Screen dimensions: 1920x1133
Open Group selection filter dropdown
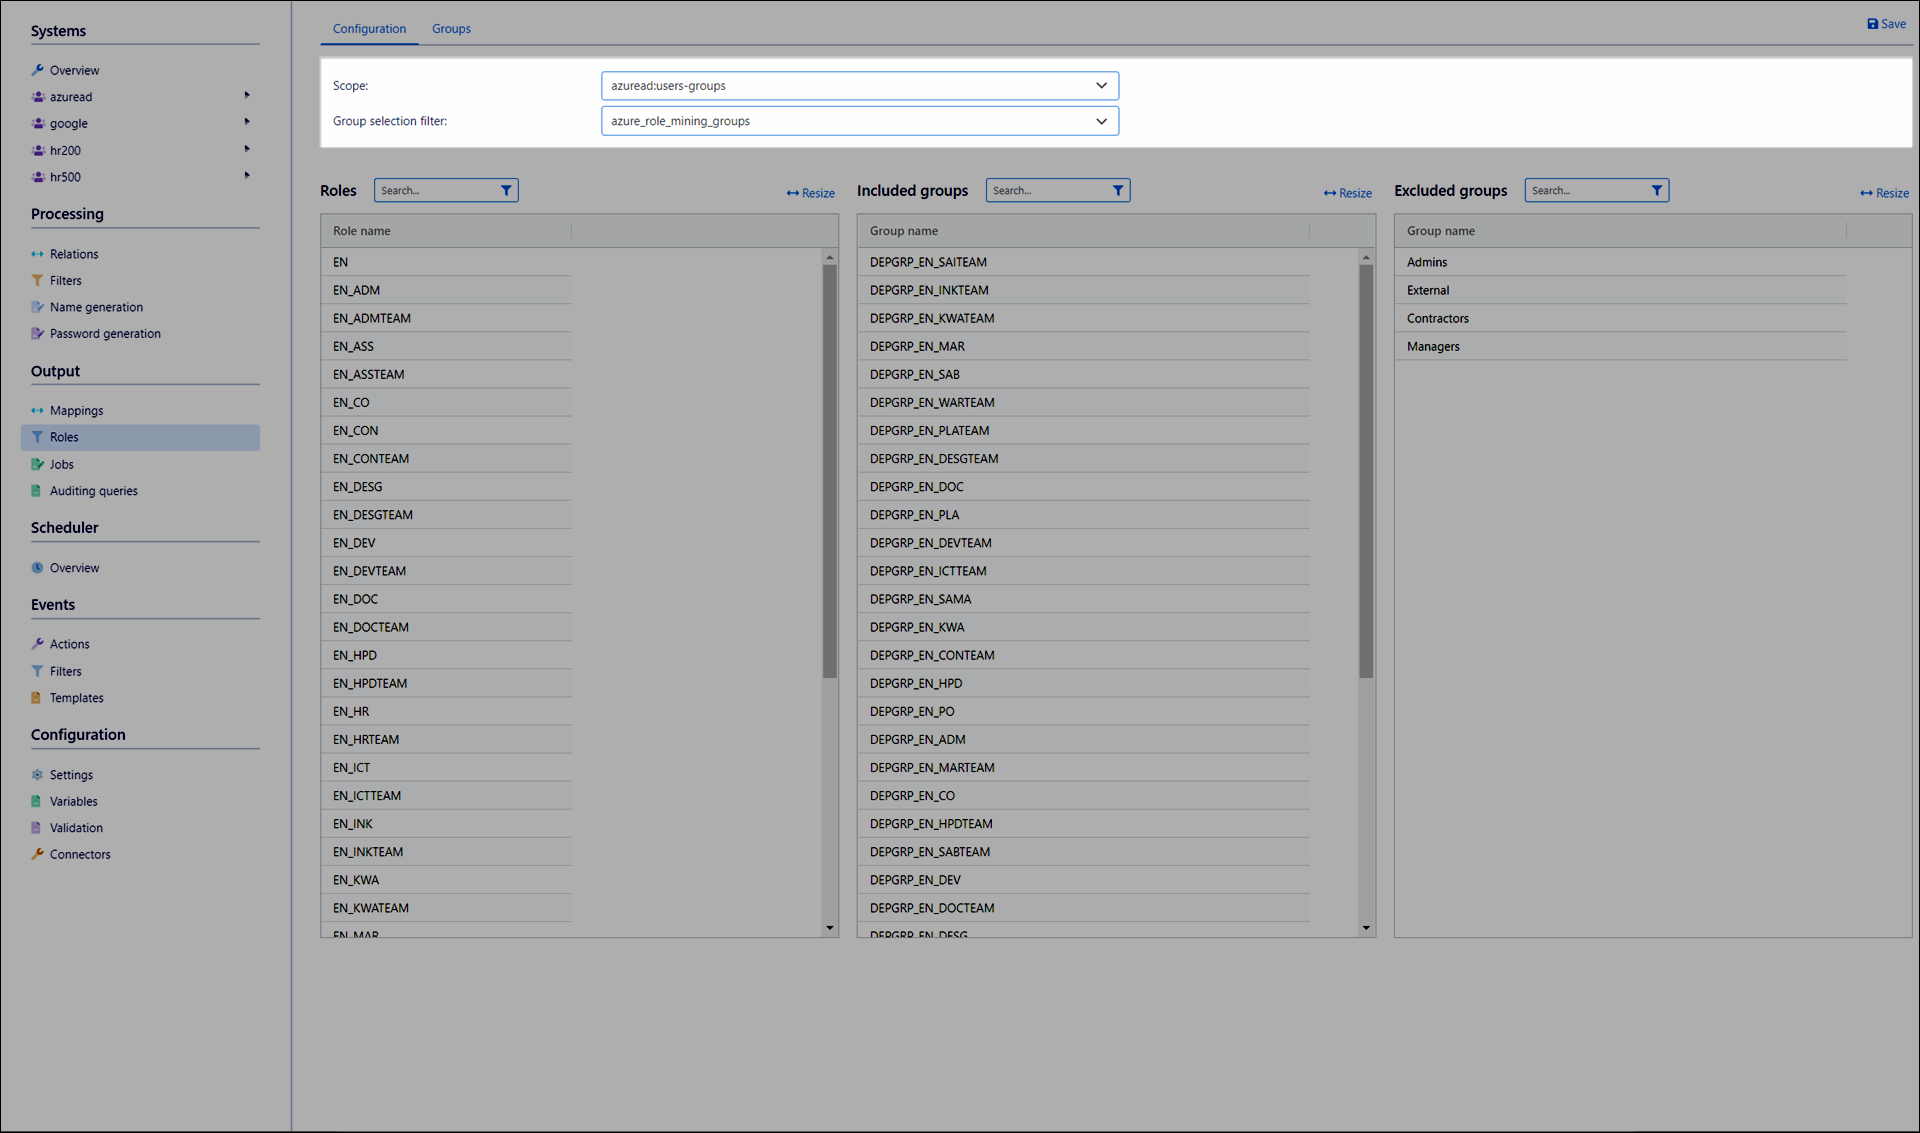tap(859, 121)
